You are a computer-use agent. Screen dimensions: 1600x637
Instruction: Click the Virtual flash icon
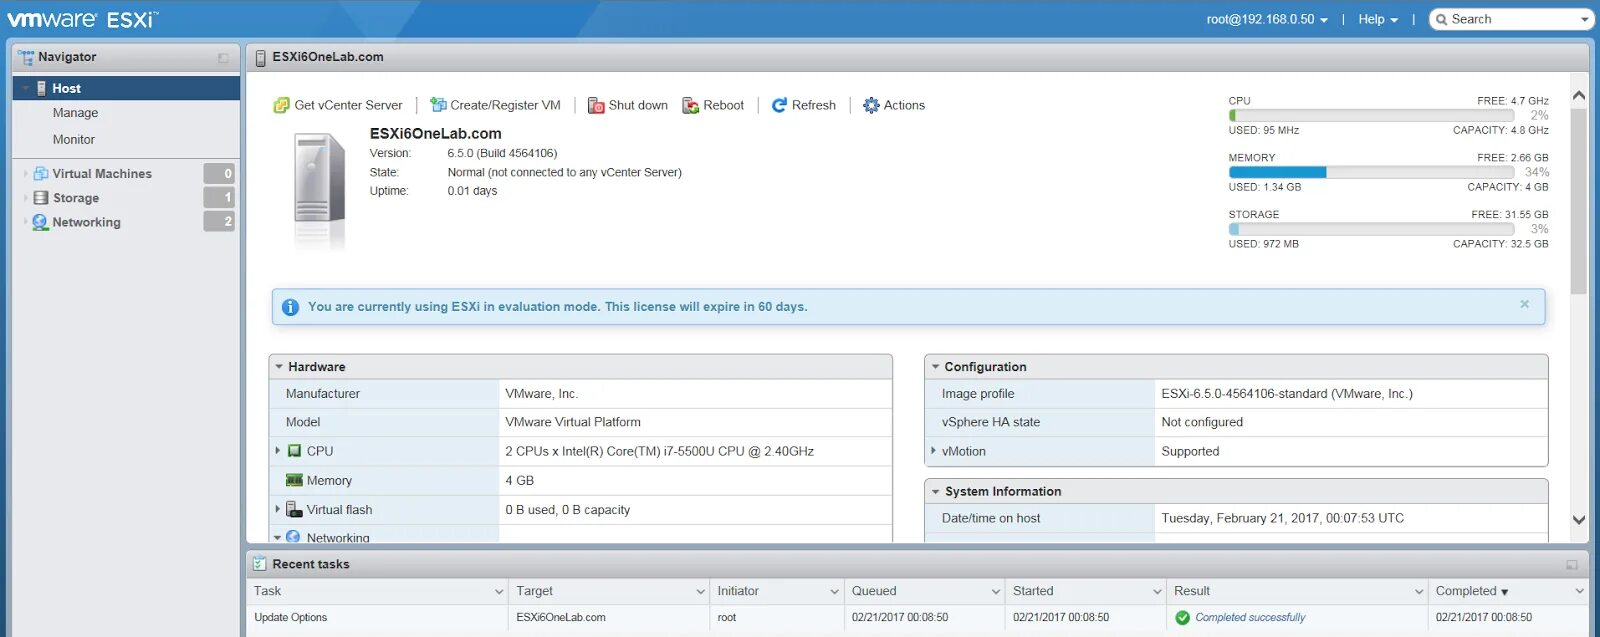point(294,509)
